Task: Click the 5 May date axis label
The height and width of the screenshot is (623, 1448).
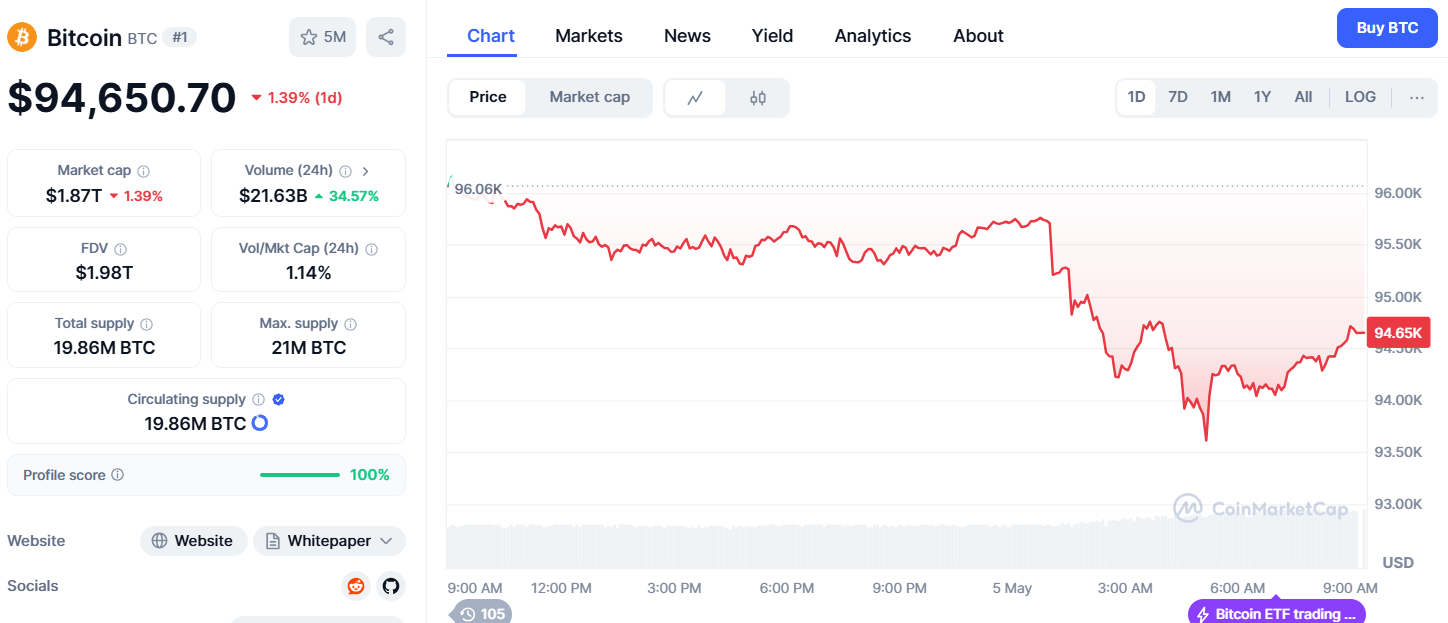Action: point(1012,588)
